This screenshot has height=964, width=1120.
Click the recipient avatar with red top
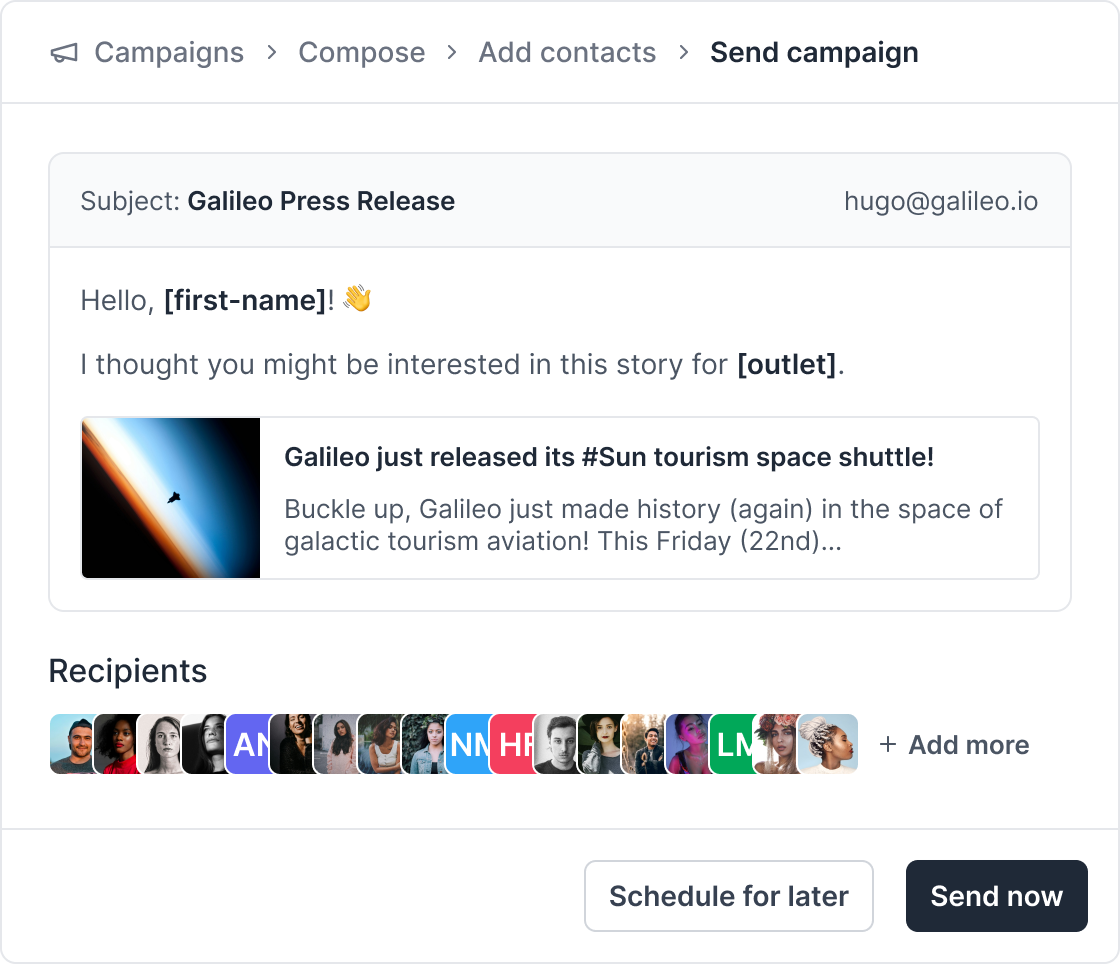pyautogui.click(x=115, y=744)
